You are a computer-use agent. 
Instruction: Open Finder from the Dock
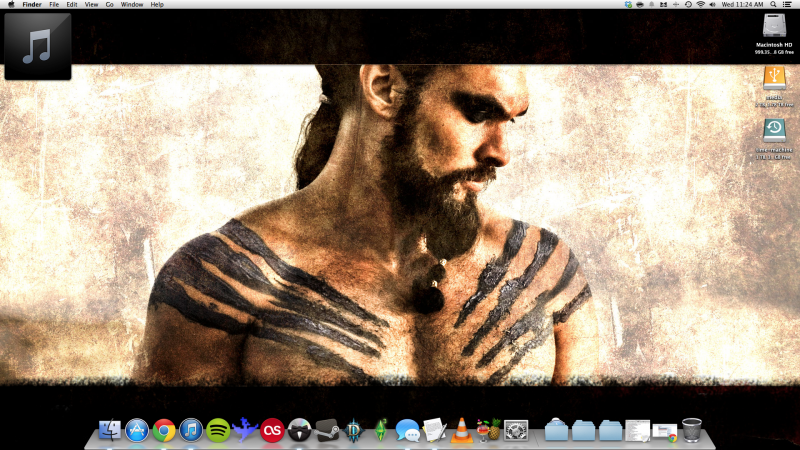coord(110,430)
